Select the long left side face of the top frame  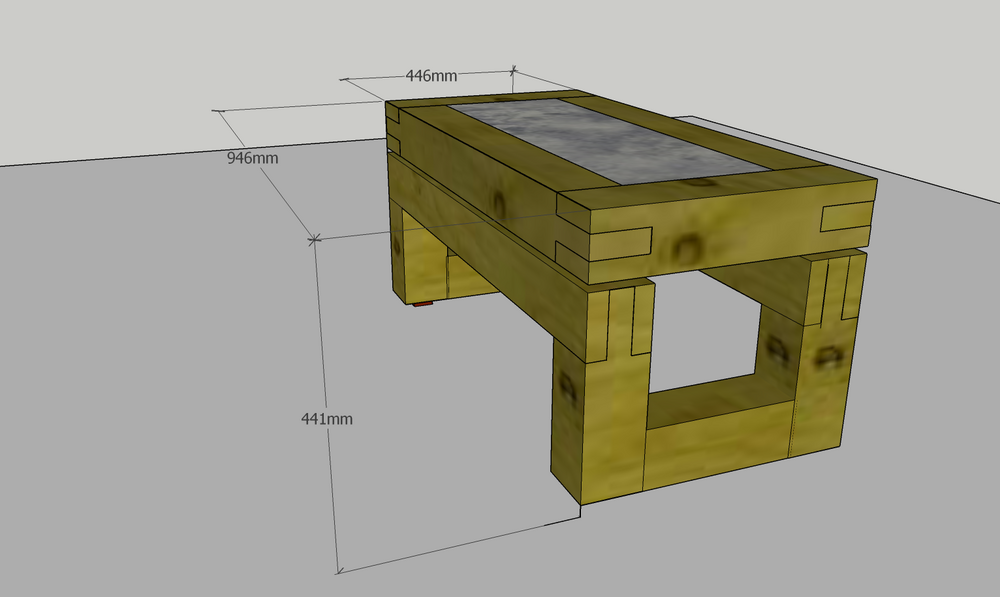coord(470,175)
